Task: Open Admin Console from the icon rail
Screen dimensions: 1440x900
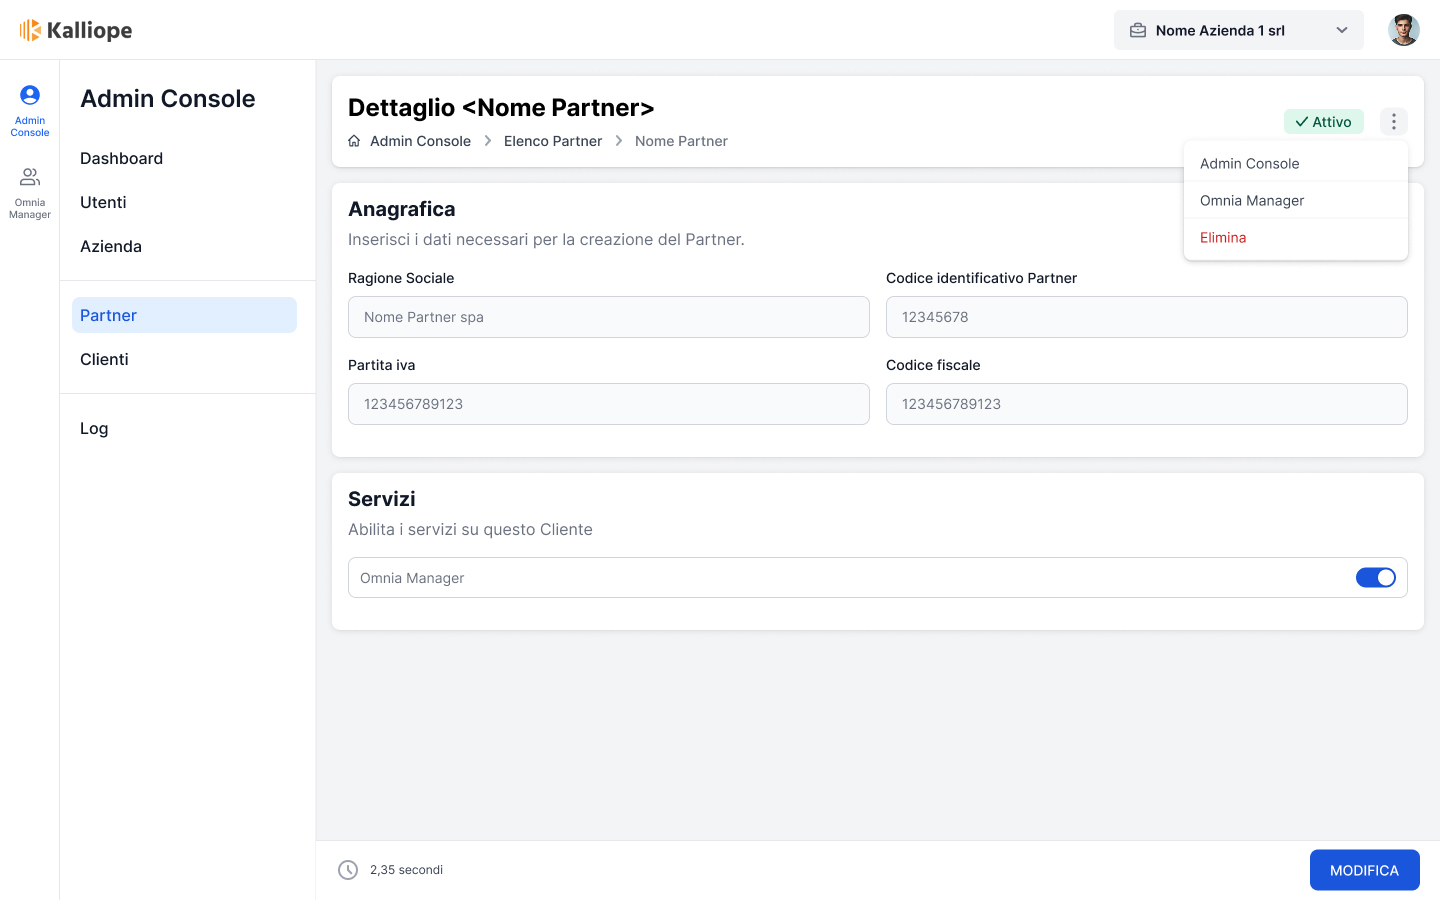Action: point(30,109)
